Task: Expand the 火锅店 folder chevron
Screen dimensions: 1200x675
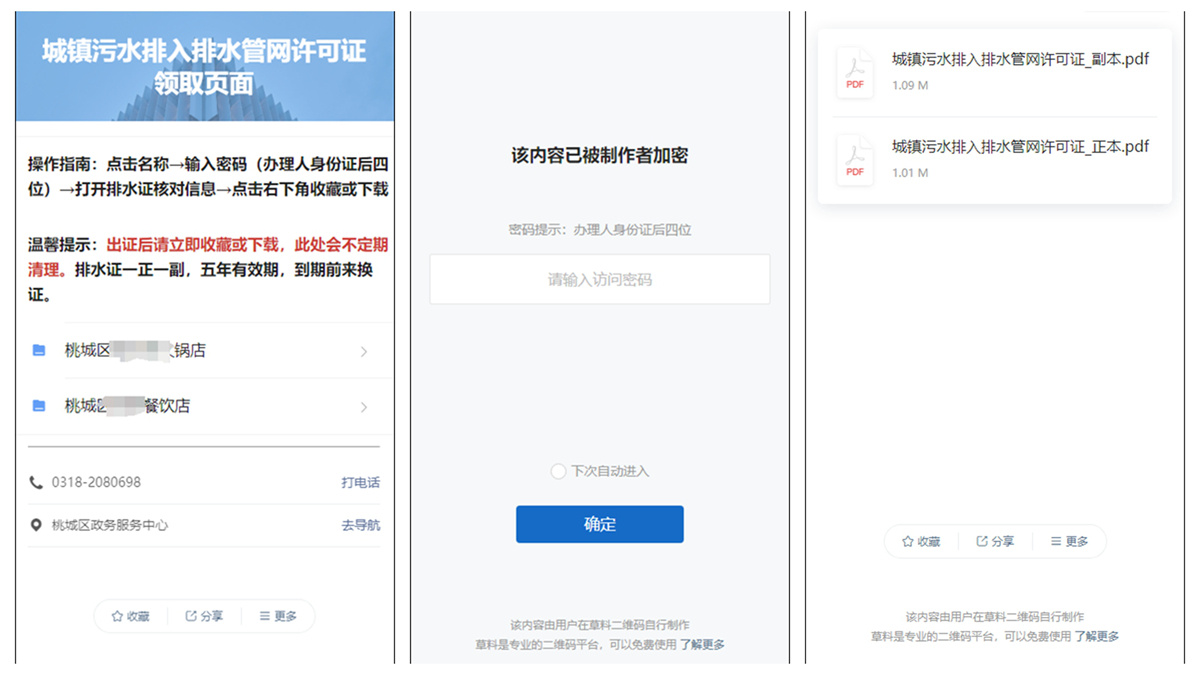Action: pyautogui.click(x=364, y=352)
